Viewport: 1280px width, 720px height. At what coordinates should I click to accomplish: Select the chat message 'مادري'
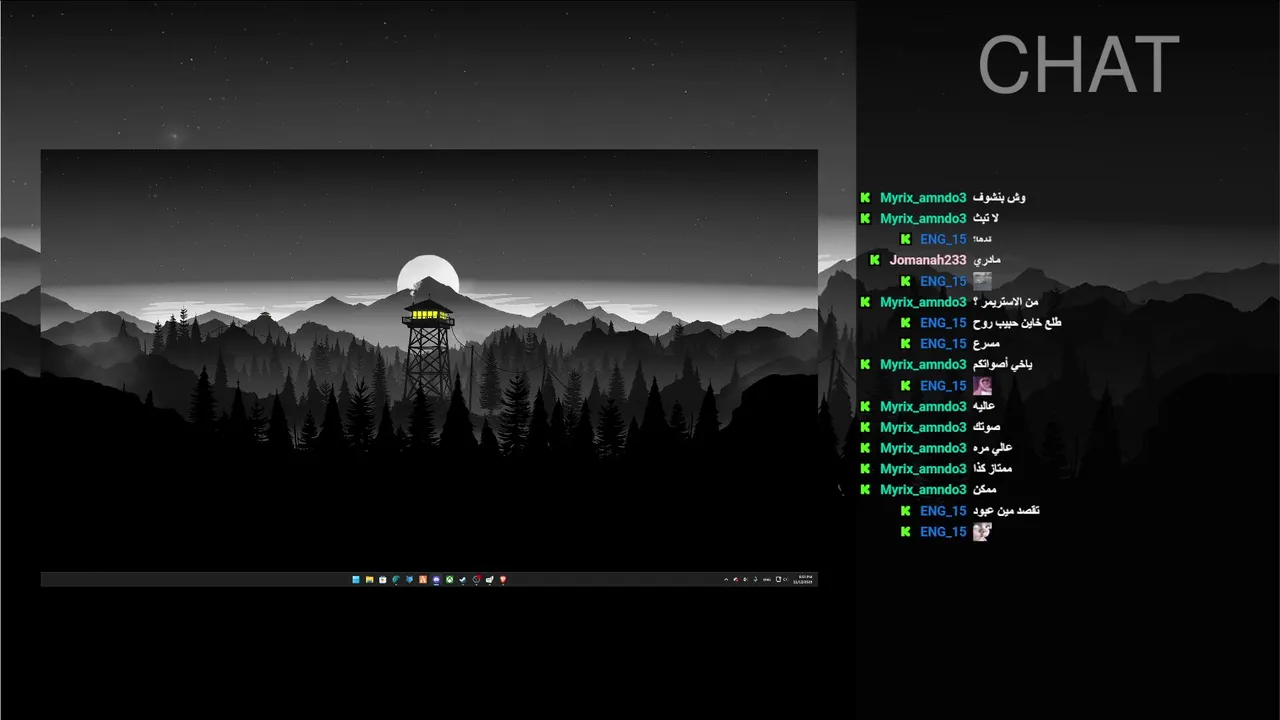[x=986, y=260]
